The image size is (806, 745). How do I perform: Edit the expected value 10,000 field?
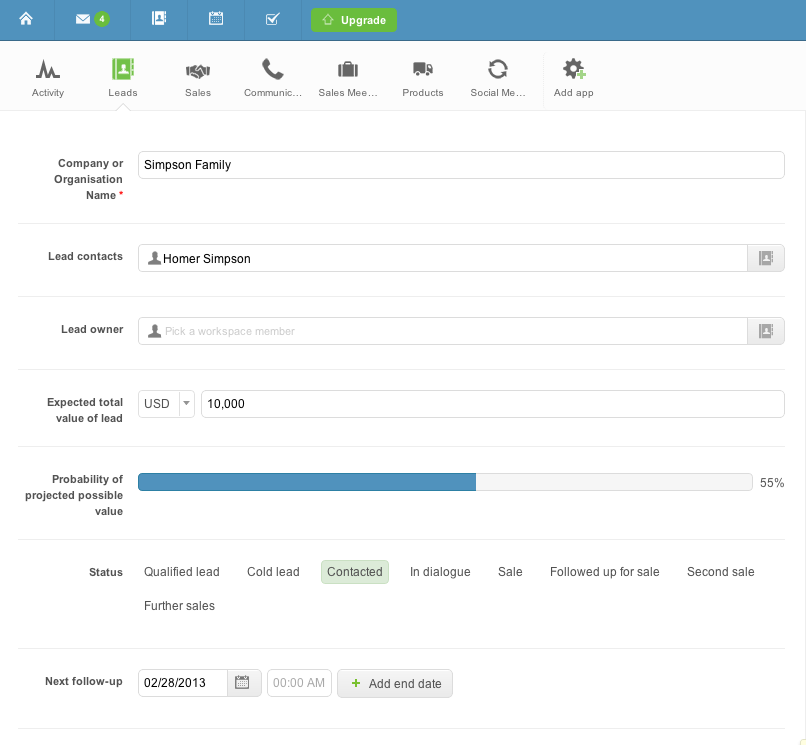(492, 404)
